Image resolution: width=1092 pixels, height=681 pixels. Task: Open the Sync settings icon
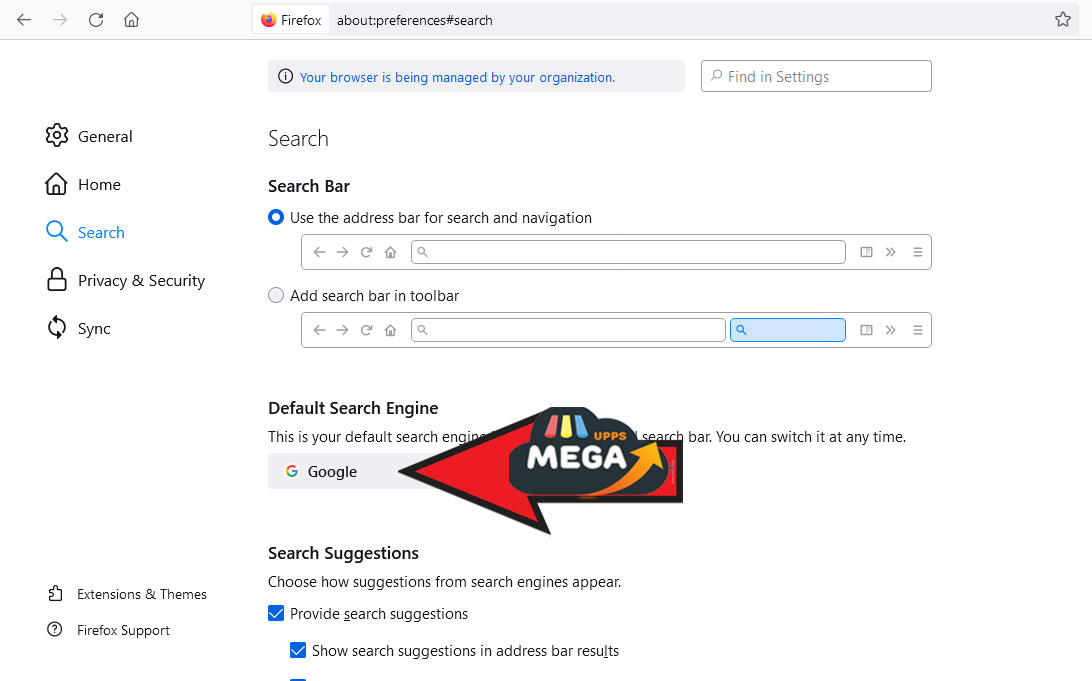click(x=56, y=327)
